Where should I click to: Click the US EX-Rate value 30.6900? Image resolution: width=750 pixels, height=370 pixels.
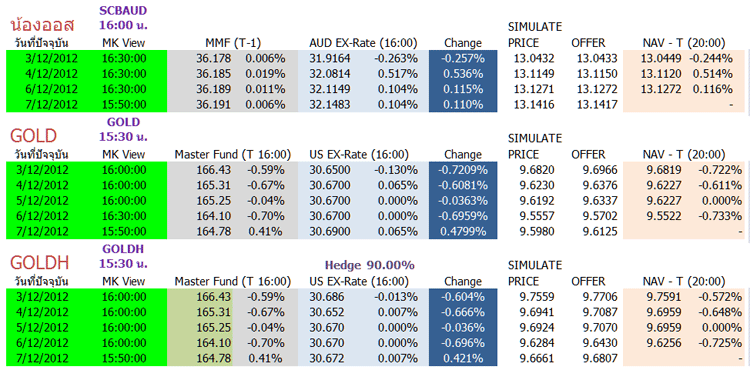tap(330, 231)
